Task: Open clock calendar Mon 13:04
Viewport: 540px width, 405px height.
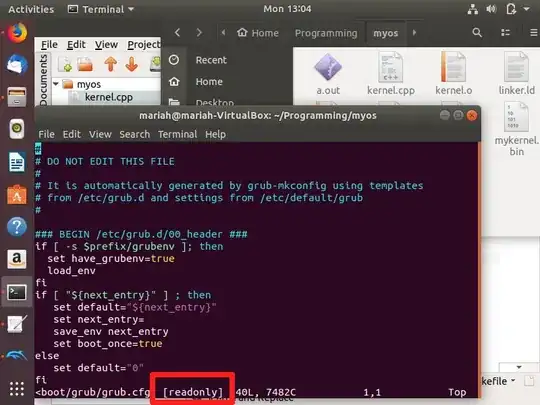Action: click(x=287, y=9)
